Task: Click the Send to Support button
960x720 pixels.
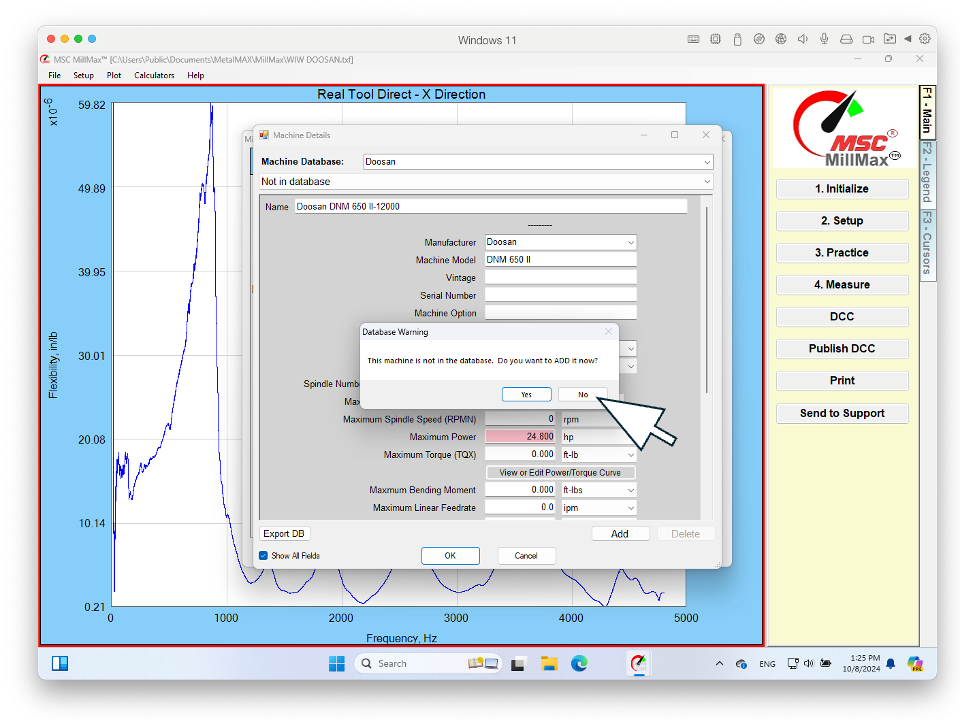Action: [x=842, y=413]
